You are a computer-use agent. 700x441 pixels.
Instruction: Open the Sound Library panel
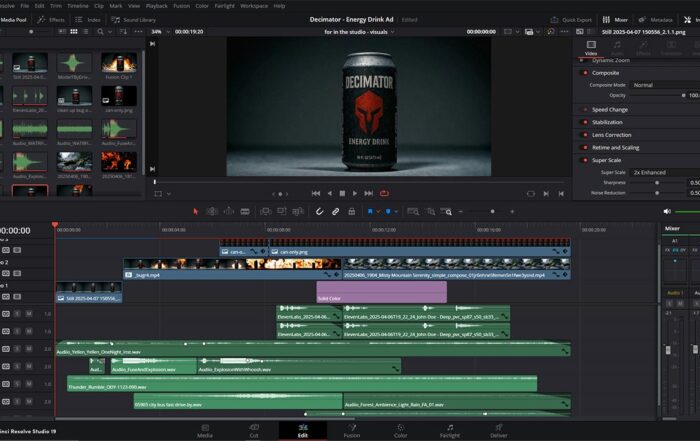[133, 20]
